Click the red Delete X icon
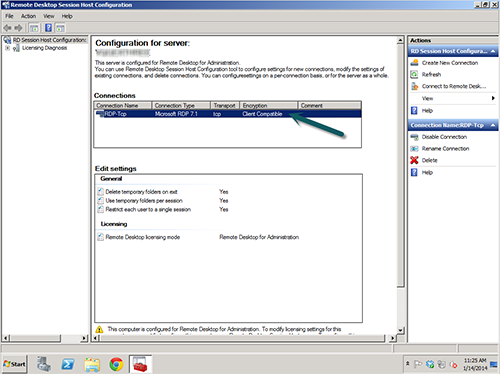 tap(414, 160)
